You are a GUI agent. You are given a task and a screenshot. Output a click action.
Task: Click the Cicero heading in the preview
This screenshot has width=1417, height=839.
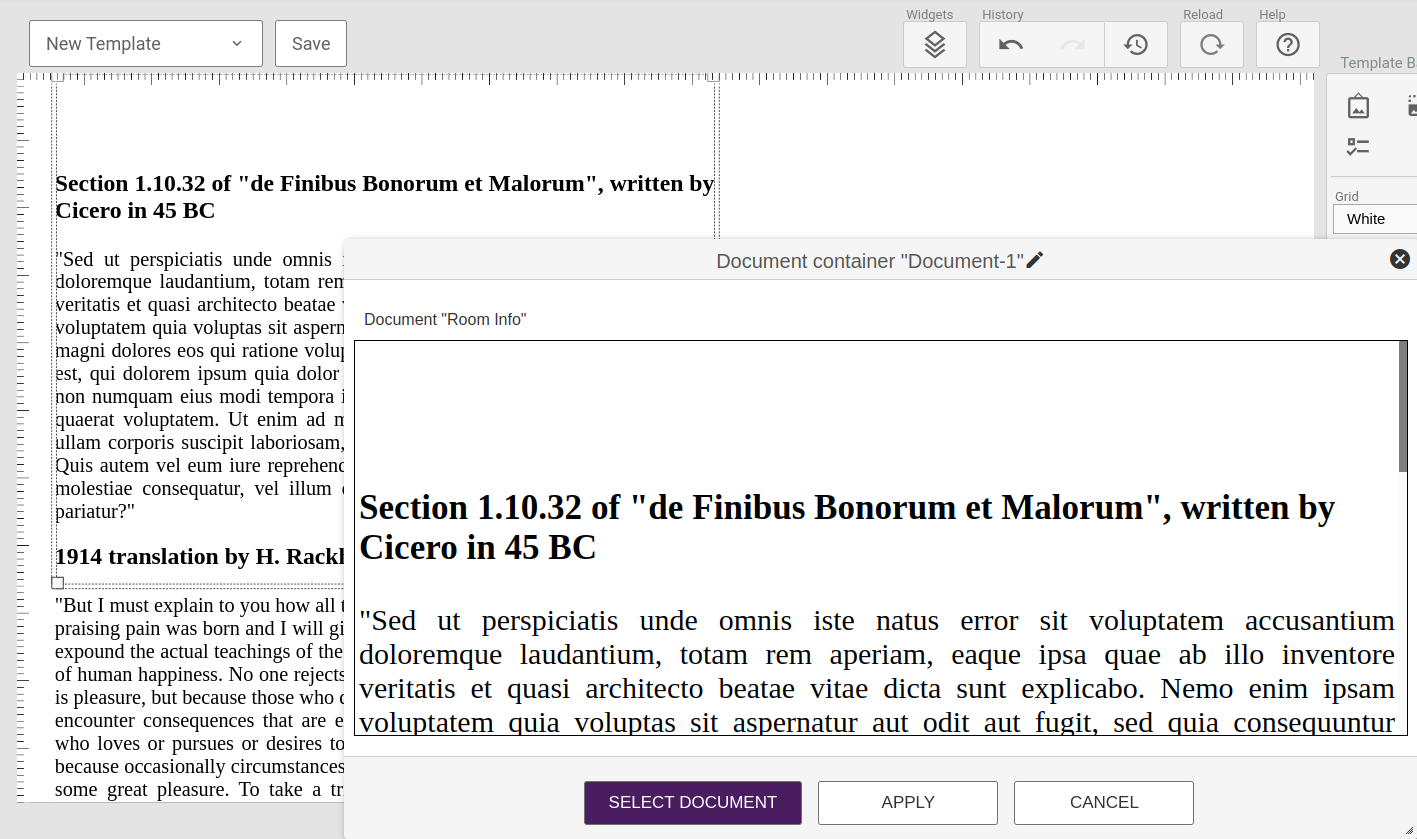(x=848, y=527)
